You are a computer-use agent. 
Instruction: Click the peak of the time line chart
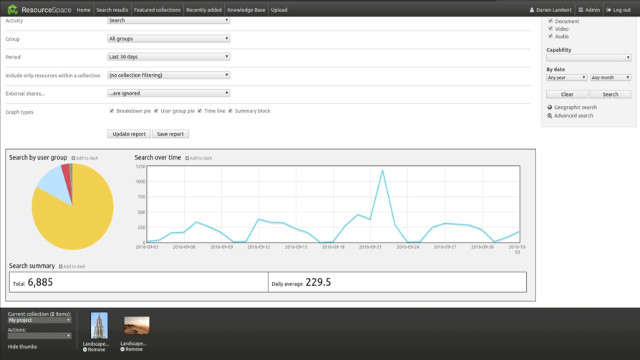[382, 170]
